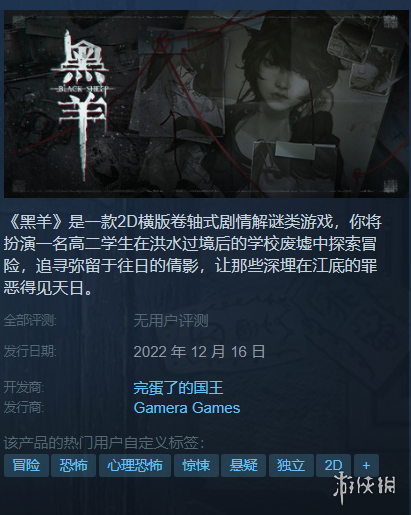
Task: Click the release date 2022 年 12 月 16 日
Action: [x=199, y=352]
